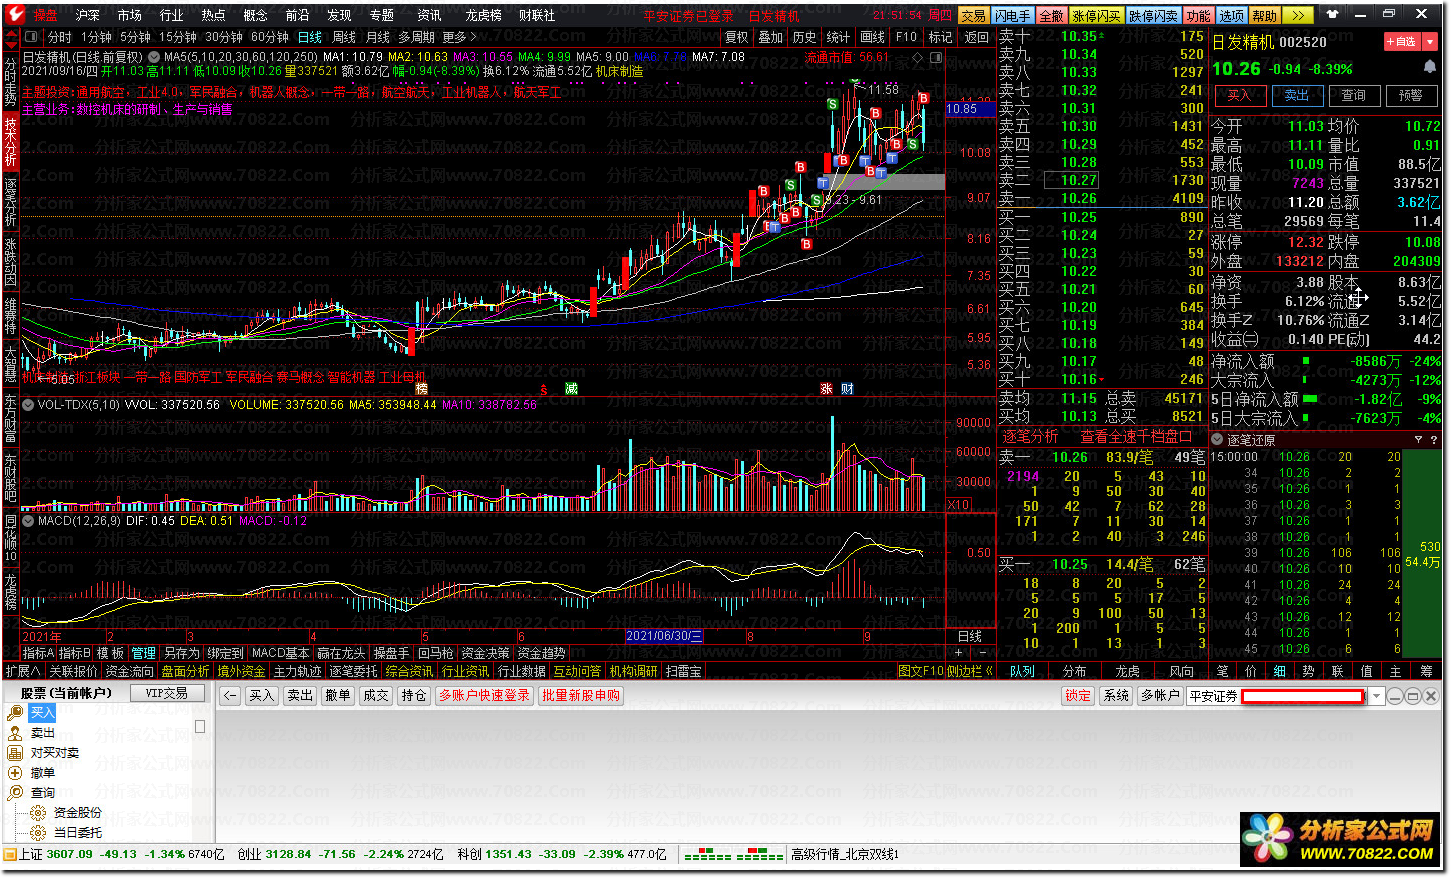Click the VOL-TDX indicator settings icon

[29, 405]
